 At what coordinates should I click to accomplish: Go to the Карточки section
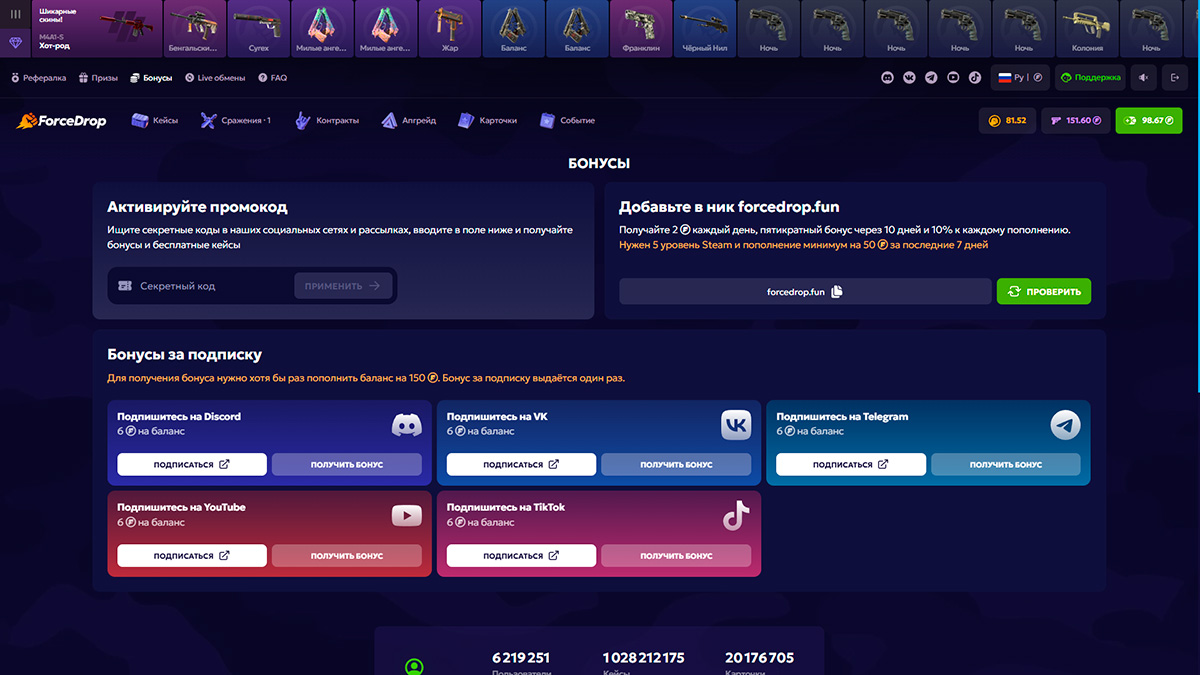point(488,121)
